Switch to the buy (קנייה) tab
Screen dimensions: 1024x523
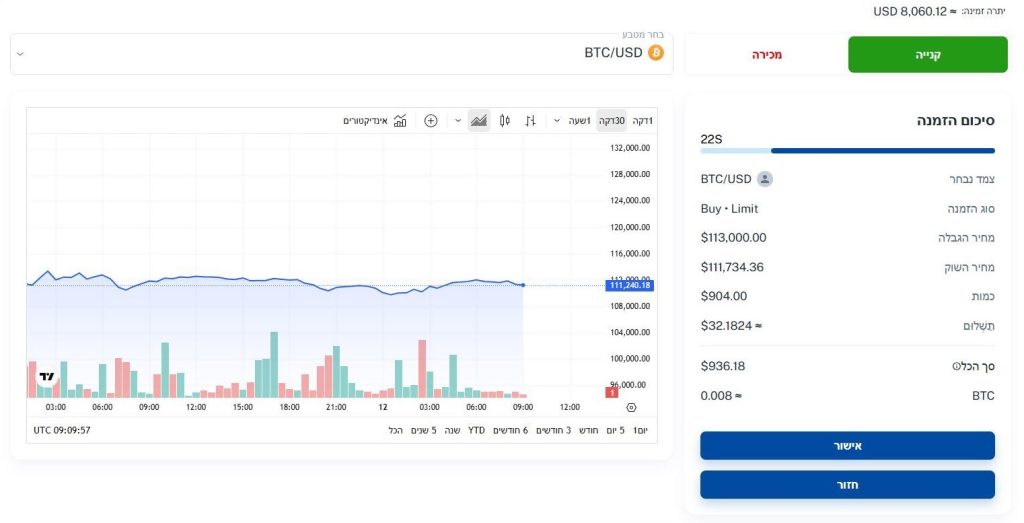point(927,55)
